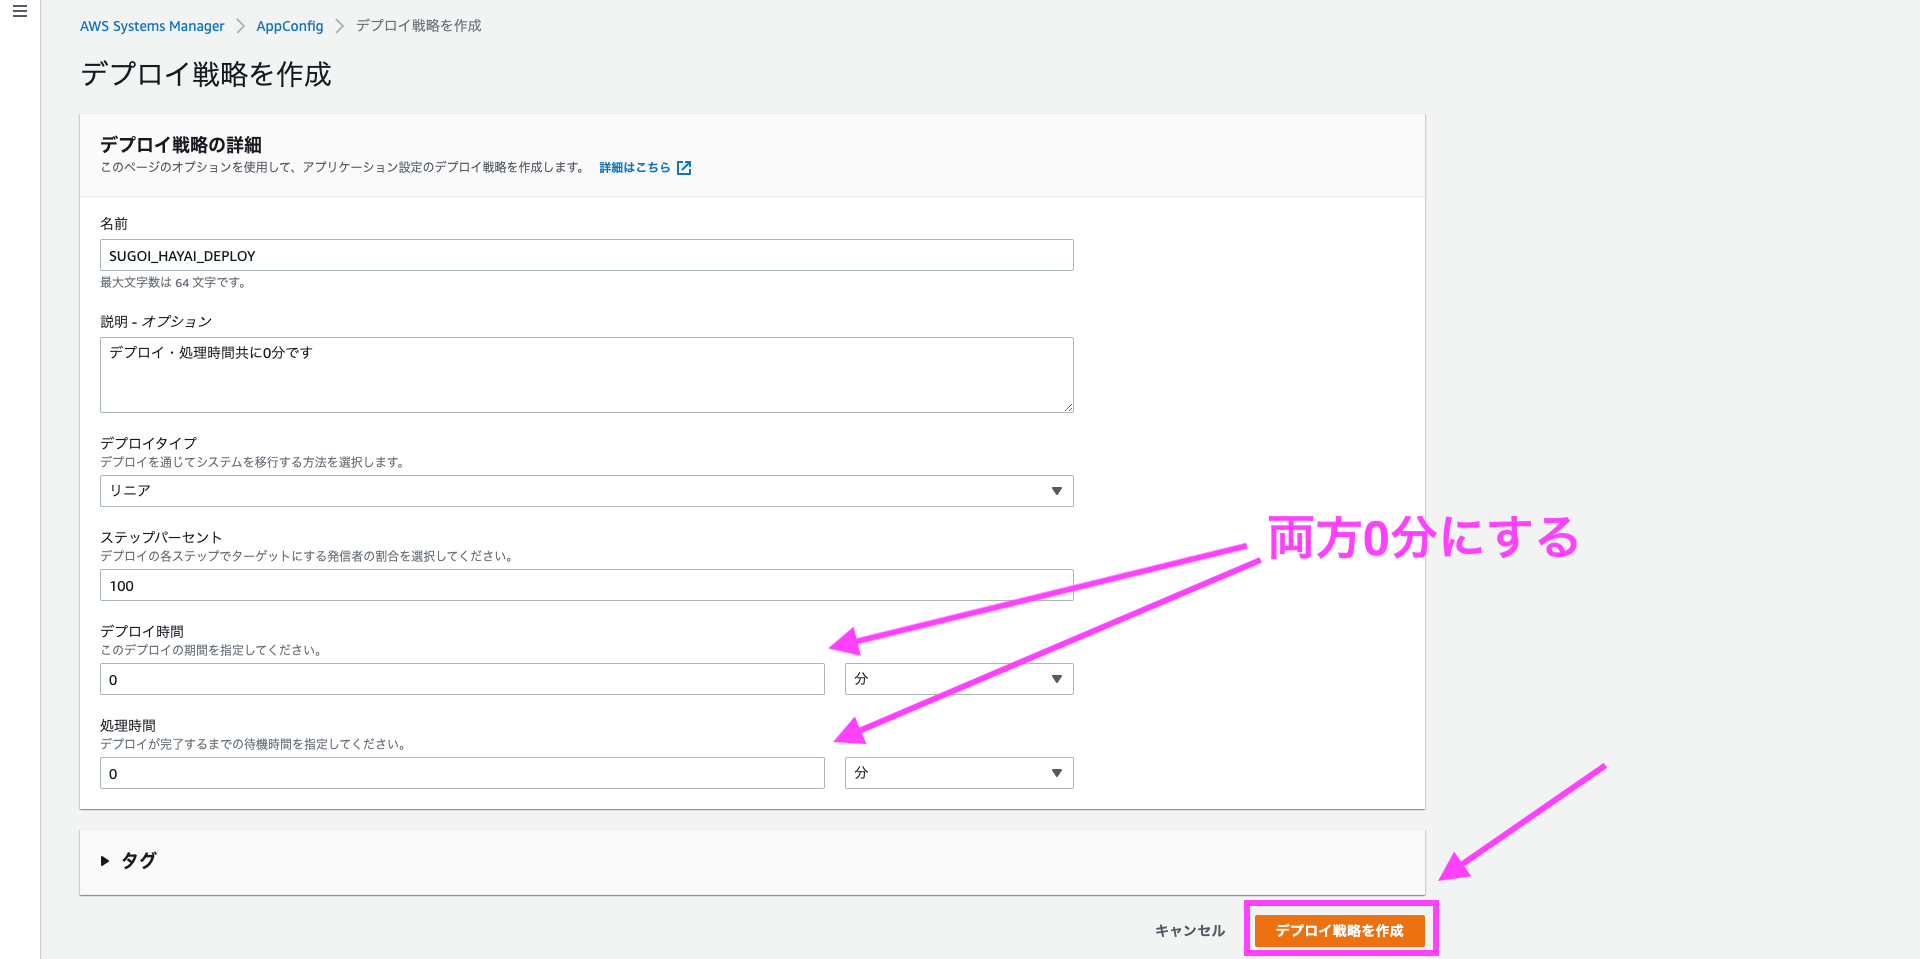Select the current デプロイ戦略を作成 breadcrumb text

click(418, 26)
